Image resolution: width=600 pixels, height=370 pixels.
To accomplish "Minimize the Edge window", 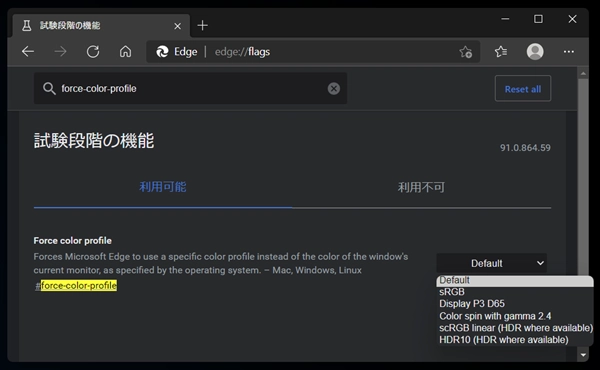I will [x=505, y=19].
